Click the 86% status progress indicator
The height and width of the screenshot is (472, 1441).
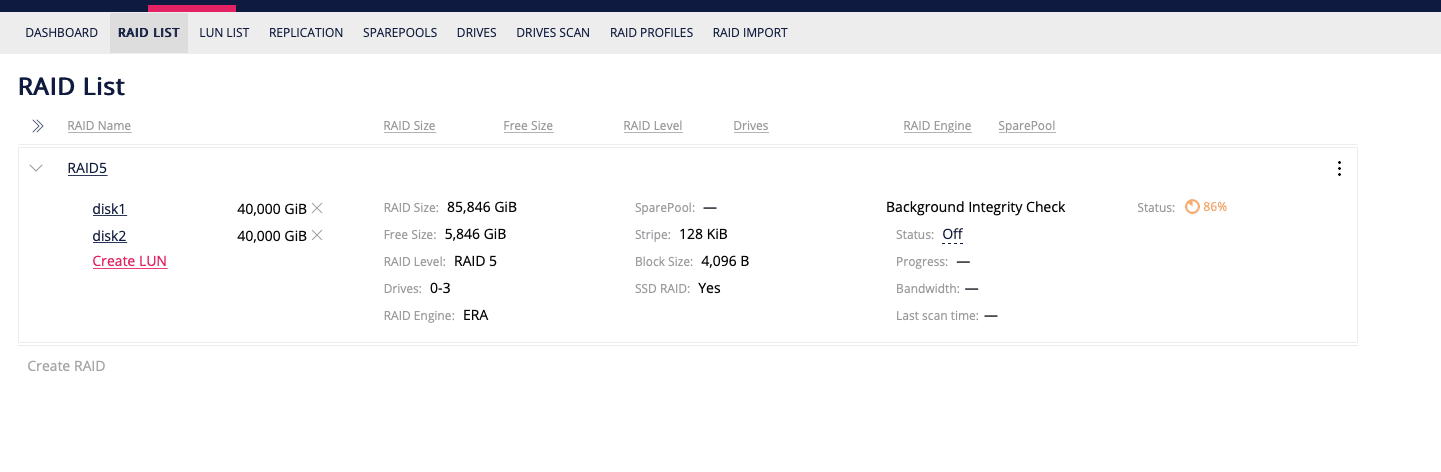click(1206, 207)
